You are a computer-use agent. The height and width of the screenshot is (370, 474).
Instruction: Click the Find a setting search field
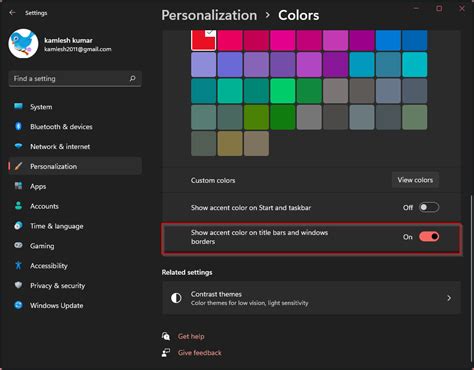tap(75, 79)
